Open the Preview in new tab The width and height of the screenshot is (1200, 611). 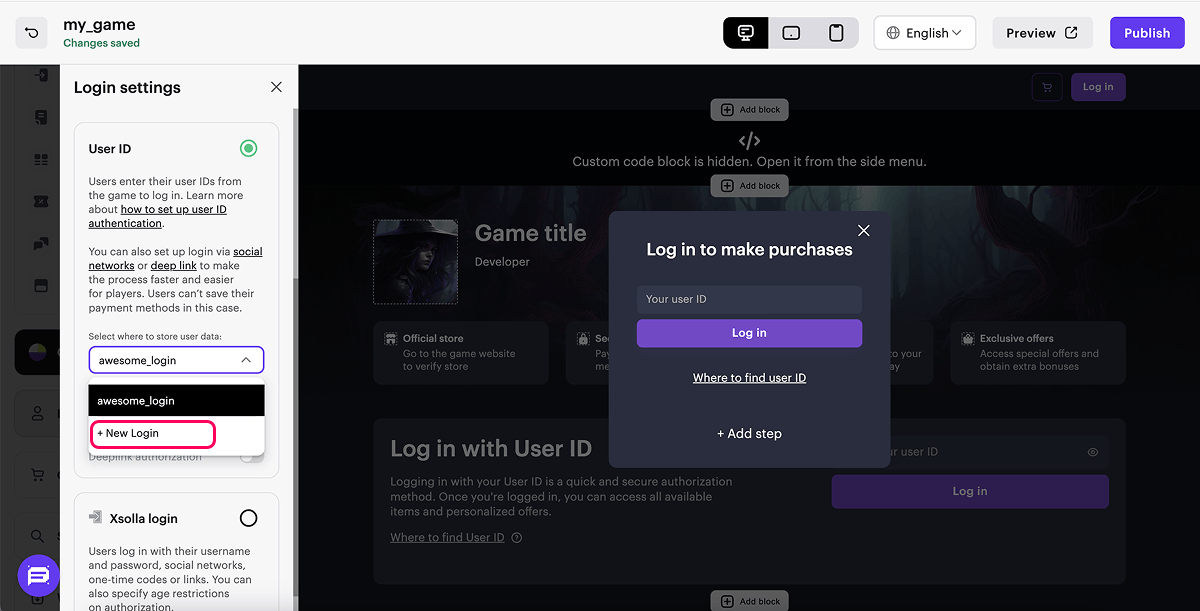(x=1041, y=33)
